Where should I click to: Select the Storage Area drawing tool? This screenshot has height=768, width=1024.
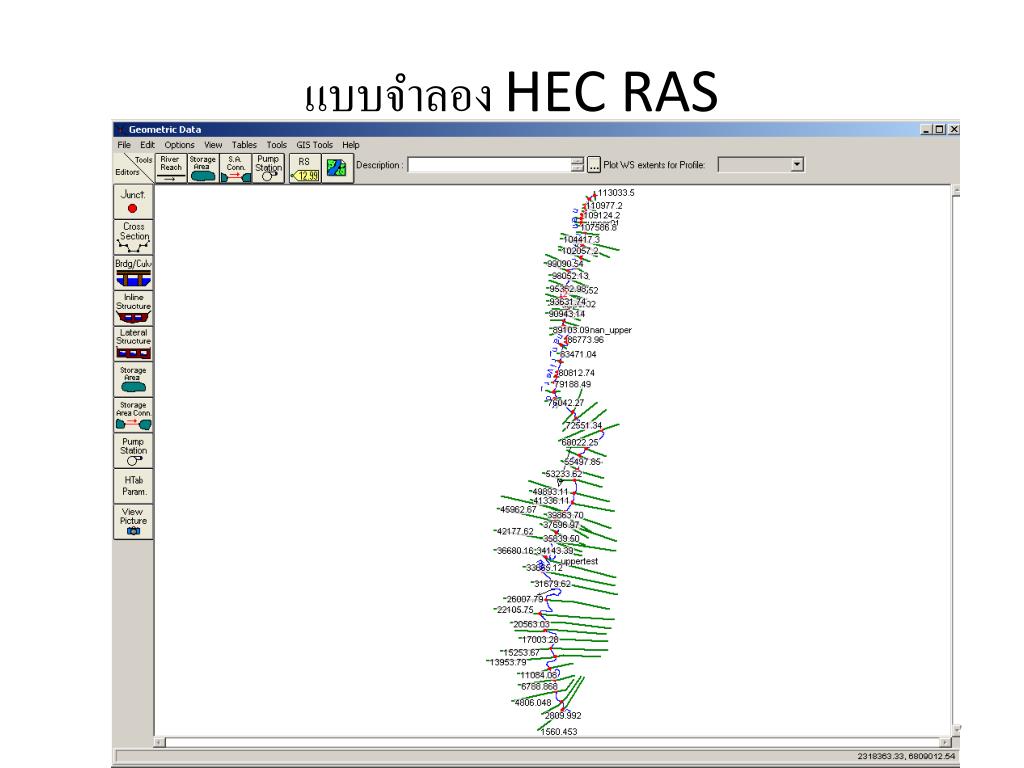pyautogui.click(x=202, y=168)
